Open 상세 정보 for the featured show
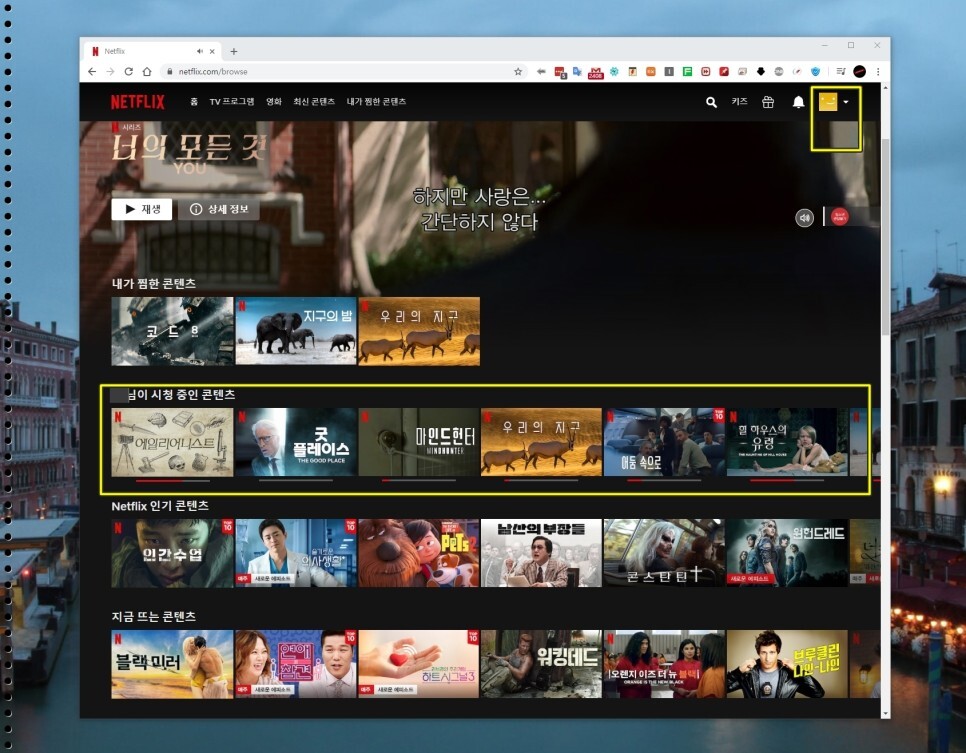Image resolution: width=966 pixels, height=753 pixels. pyautogui.click(x=219, y=209)
